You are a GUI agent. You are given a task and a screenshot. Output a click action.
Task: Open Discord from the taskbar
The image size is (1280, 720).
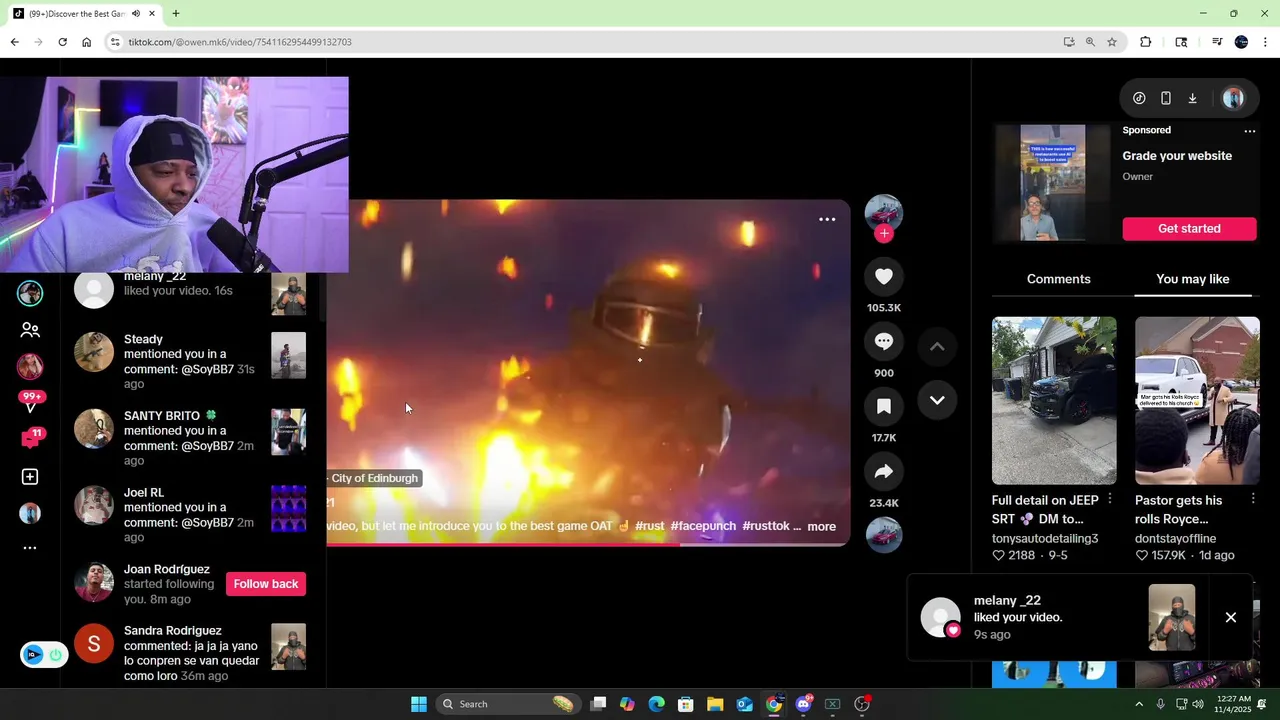click(803, 704)
